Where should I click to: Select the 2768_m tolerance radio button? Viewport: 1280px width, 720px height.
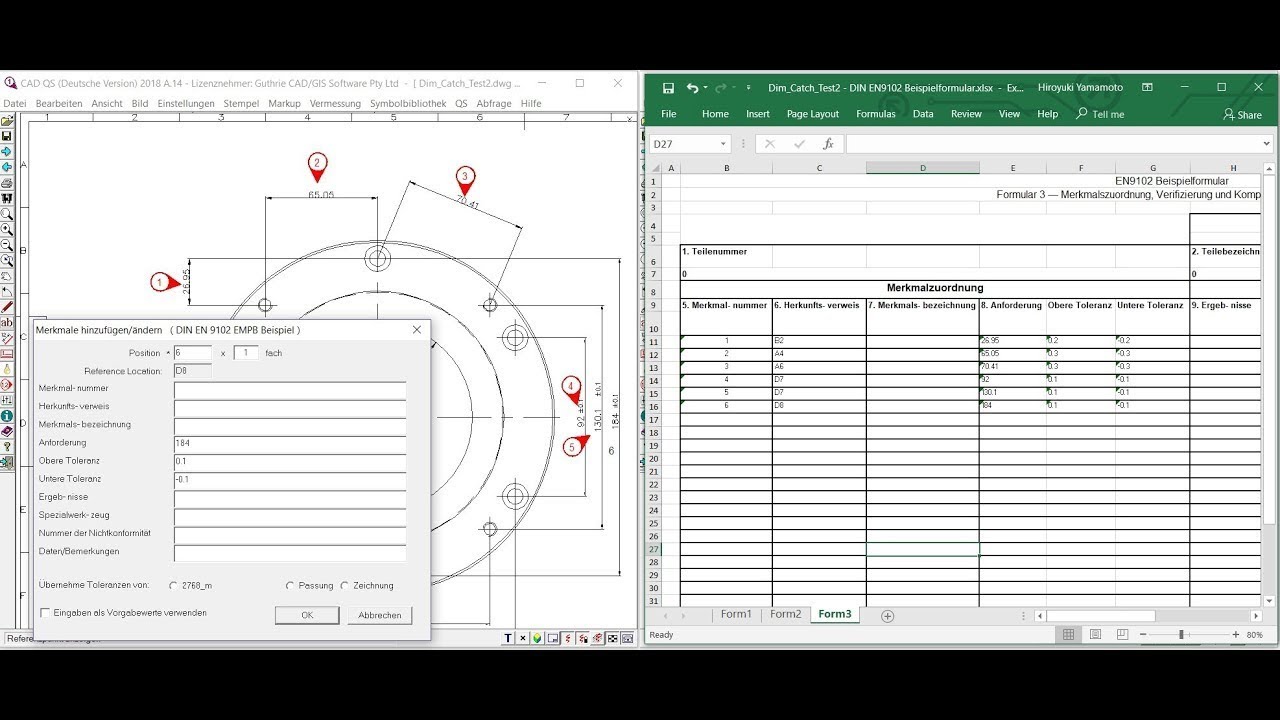pyautogui.click(x=173, y=586)
